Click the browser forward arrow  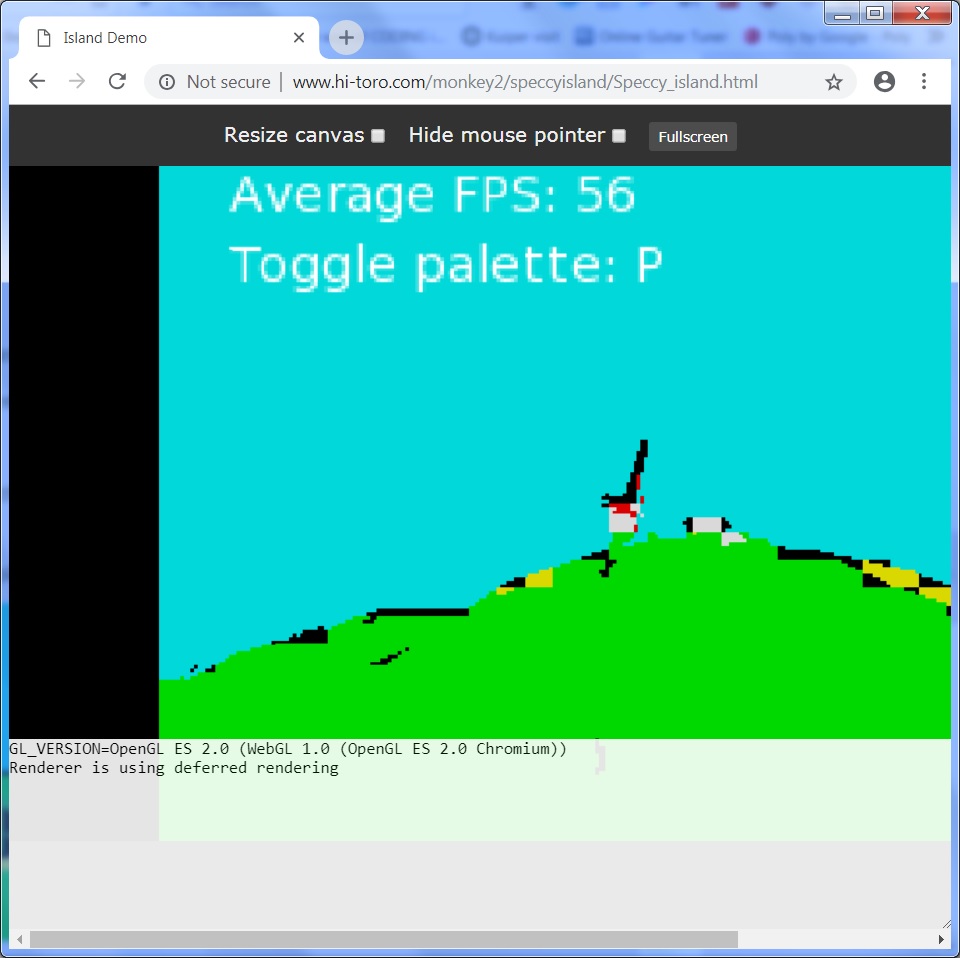(x=77, y=82)
